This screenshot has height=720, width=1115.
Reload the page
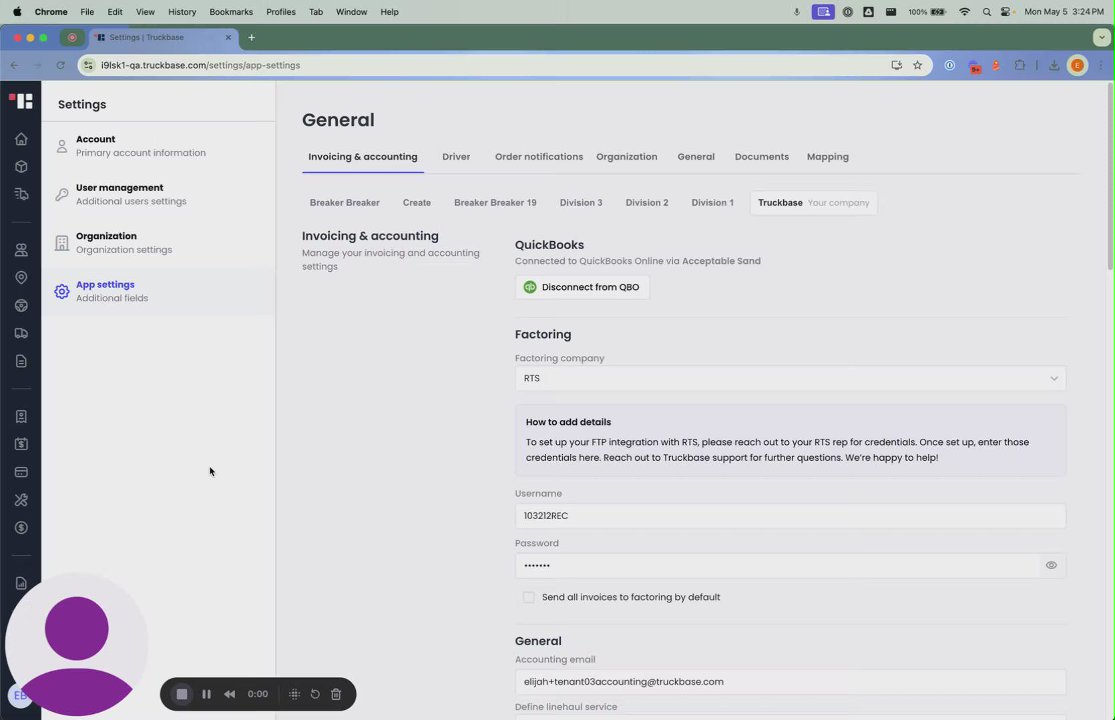click(60, 65)
